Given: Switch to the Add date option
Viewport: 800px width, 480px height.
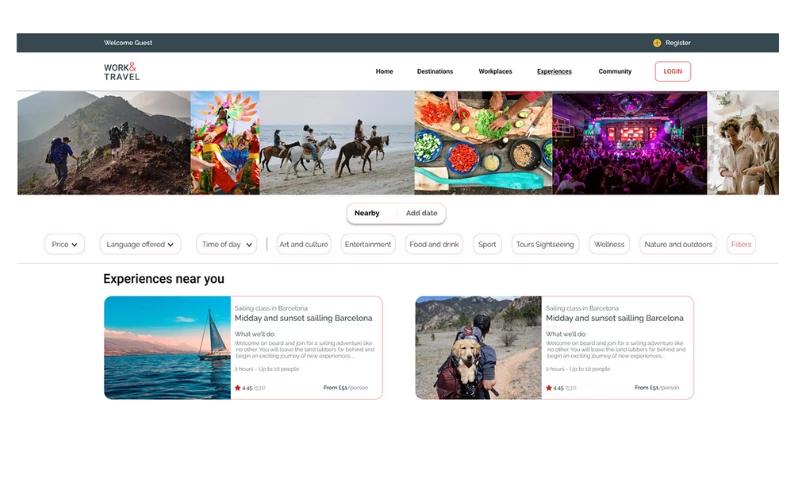Looking at the screenshot, I should pyautogui.click(x=421, y=213).
